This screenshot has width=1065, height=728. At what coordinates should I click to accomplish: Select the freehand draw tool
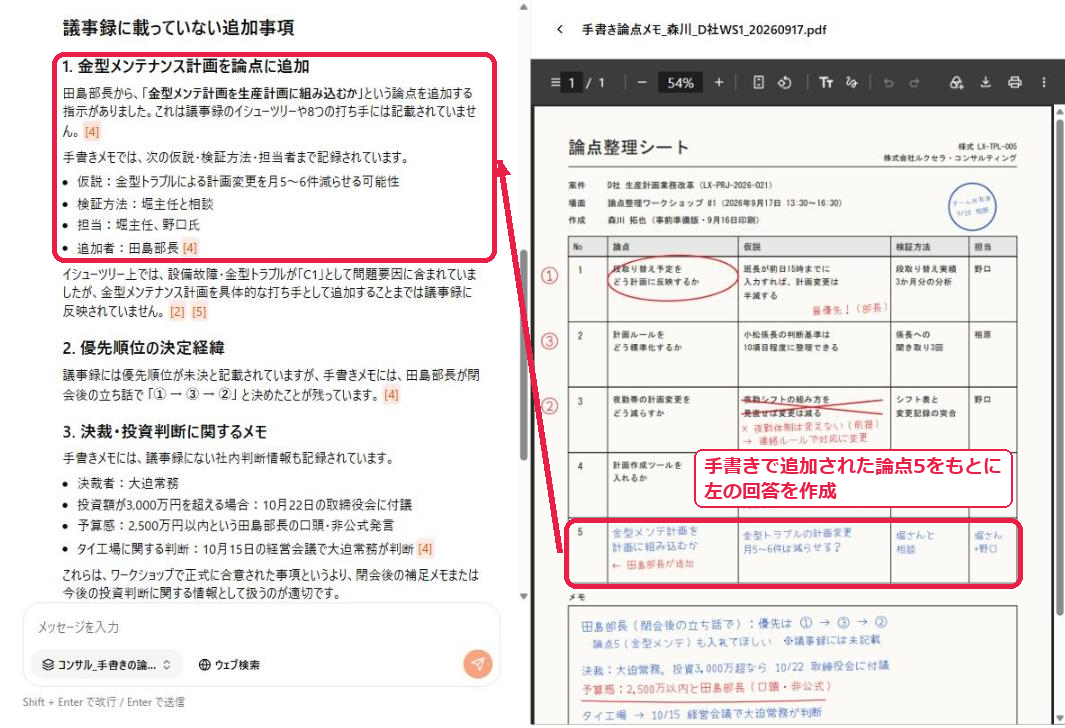pyautogui.click(x=852, y=82)
